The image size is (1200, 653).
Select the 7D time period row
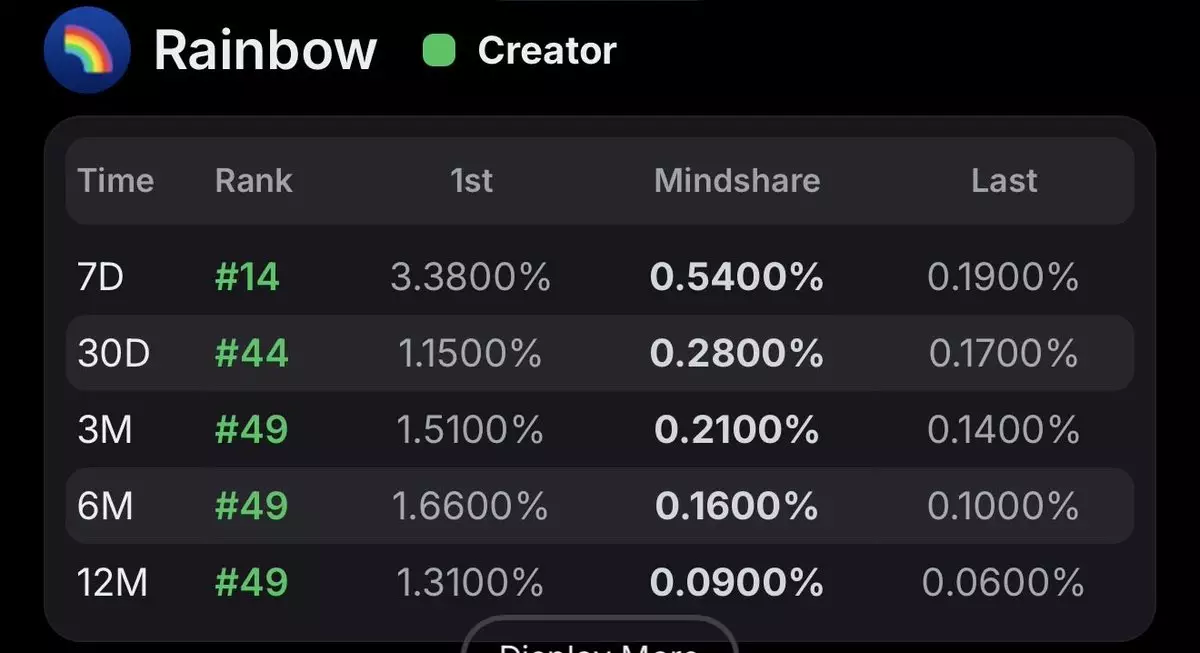[100, 277]
